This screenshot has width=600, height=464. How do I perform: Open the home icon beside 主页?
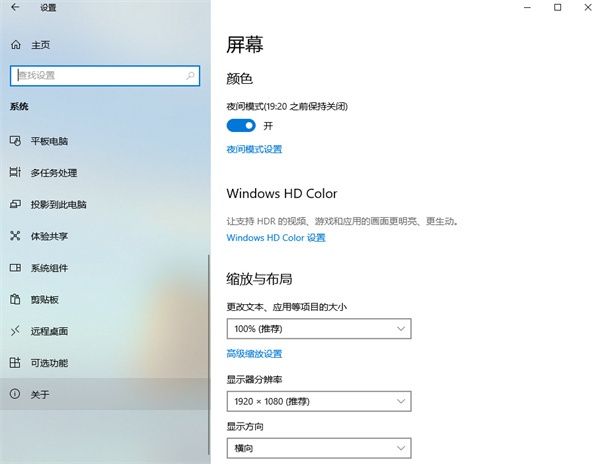tap(16, 45)
